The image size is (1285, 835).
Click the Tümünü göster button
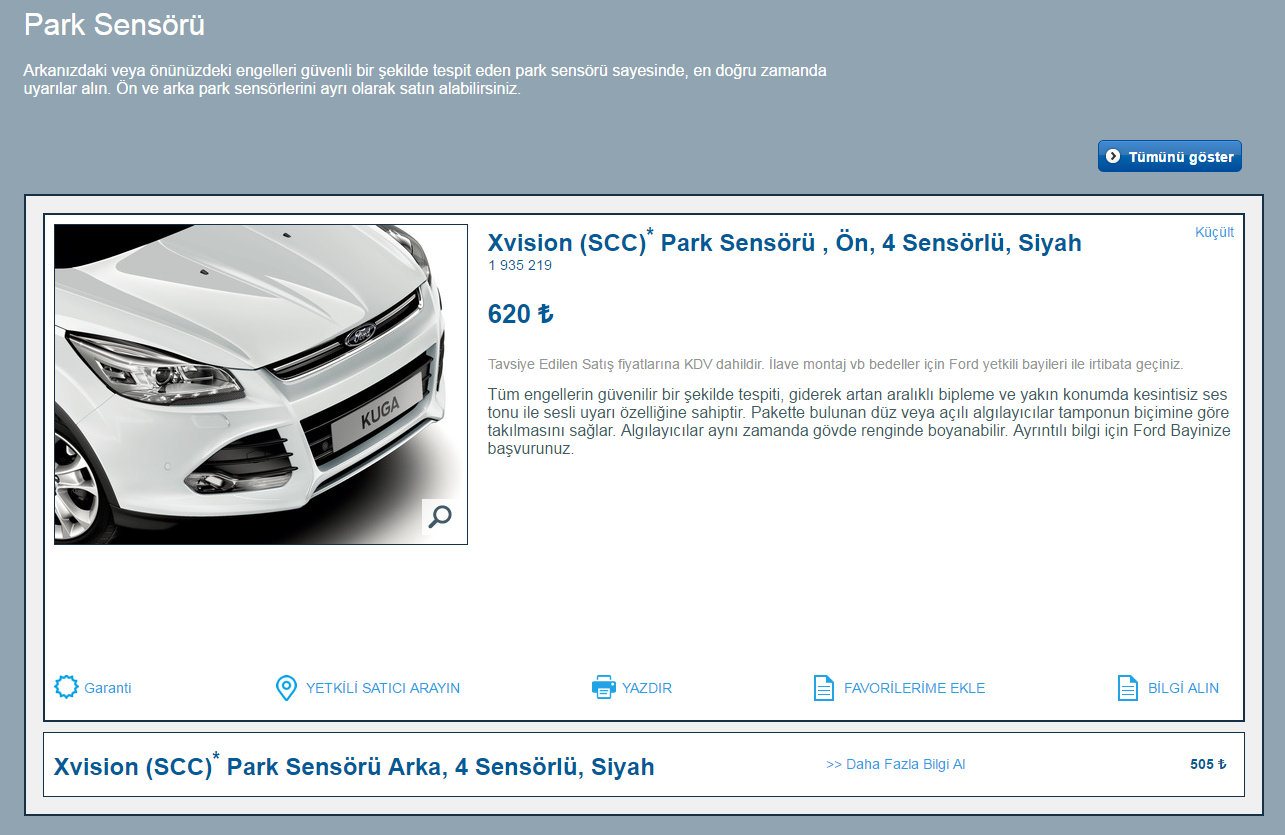point(1170,156)
